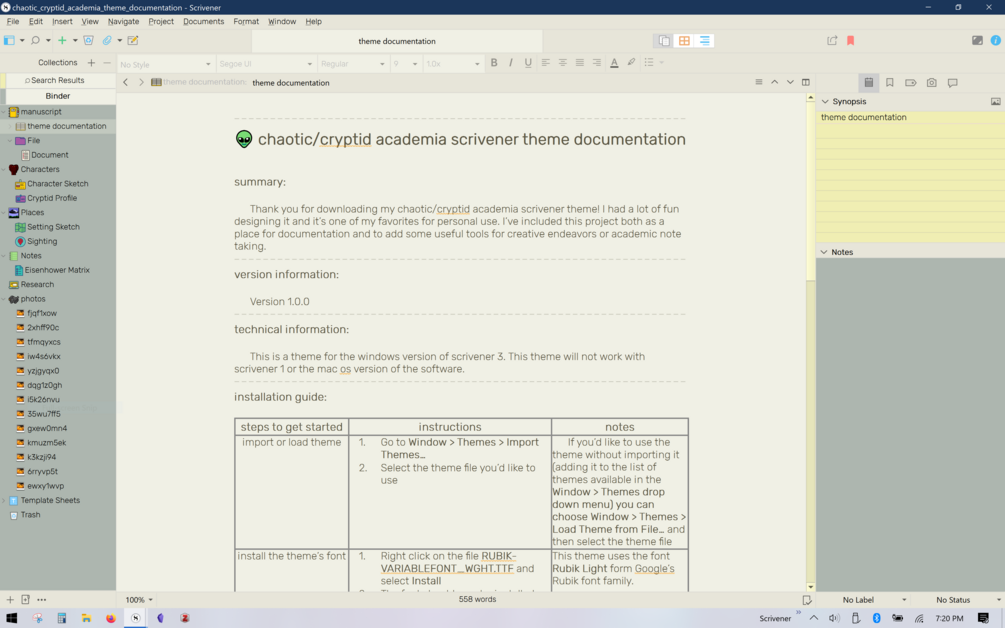Click the editor vertical scrollbar
Image resolution: width=1005 pixels, height=628 pixels.
pyautogui.click(x=810, y=343)
